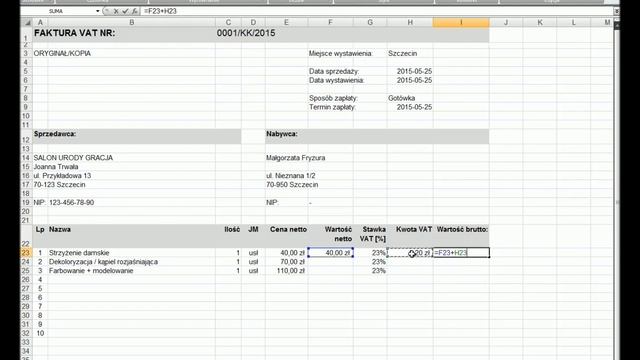Select column F header
The image size is (640, 360).
[x=330, y=22]
